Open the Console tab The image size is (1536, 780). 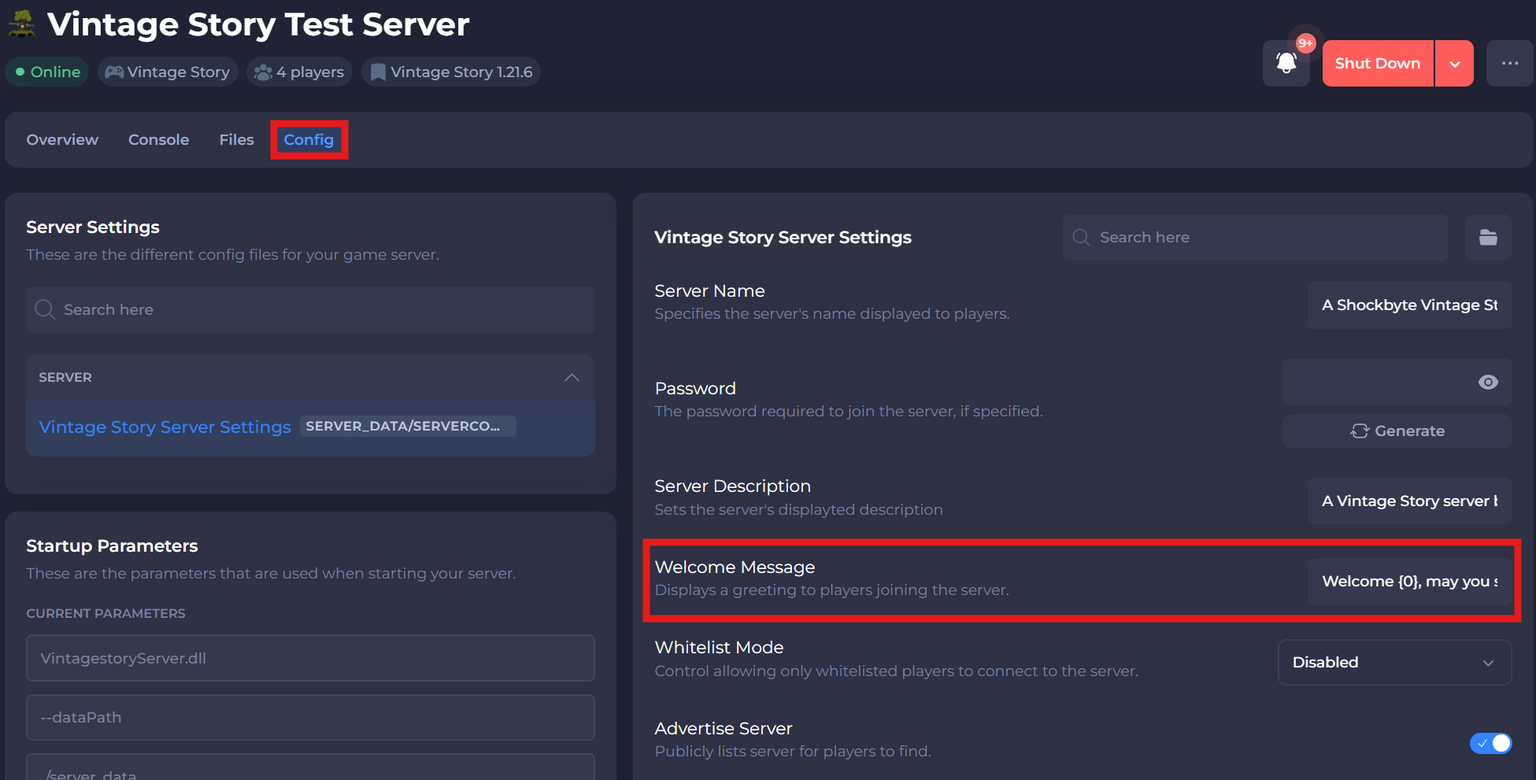coord(158,140)
